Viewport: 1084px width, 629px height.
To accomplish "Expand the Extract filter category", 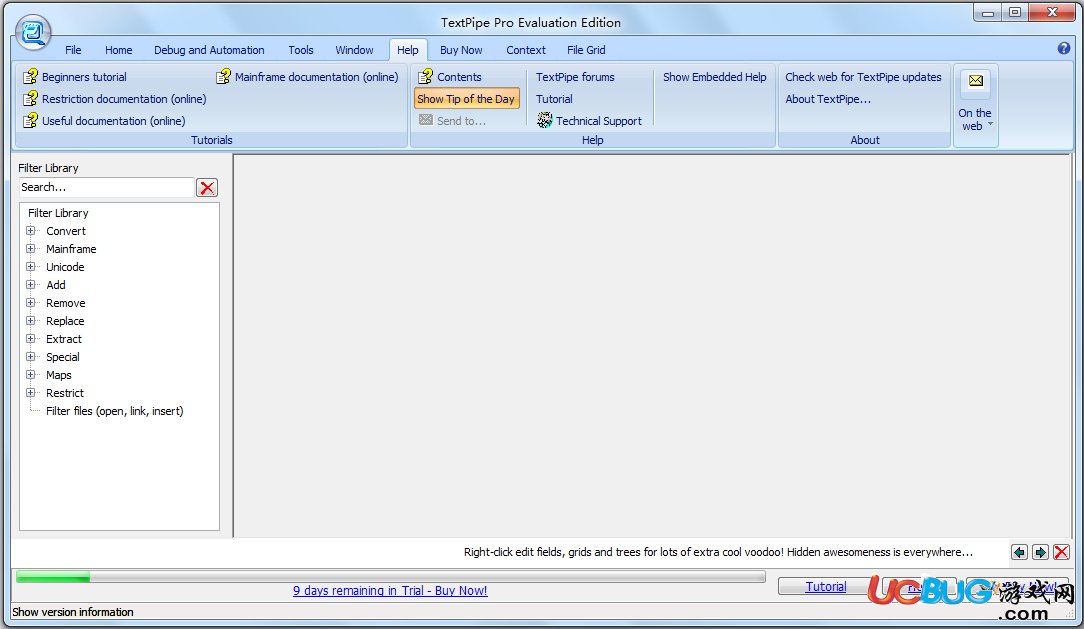I will click(x=30, y=339).
